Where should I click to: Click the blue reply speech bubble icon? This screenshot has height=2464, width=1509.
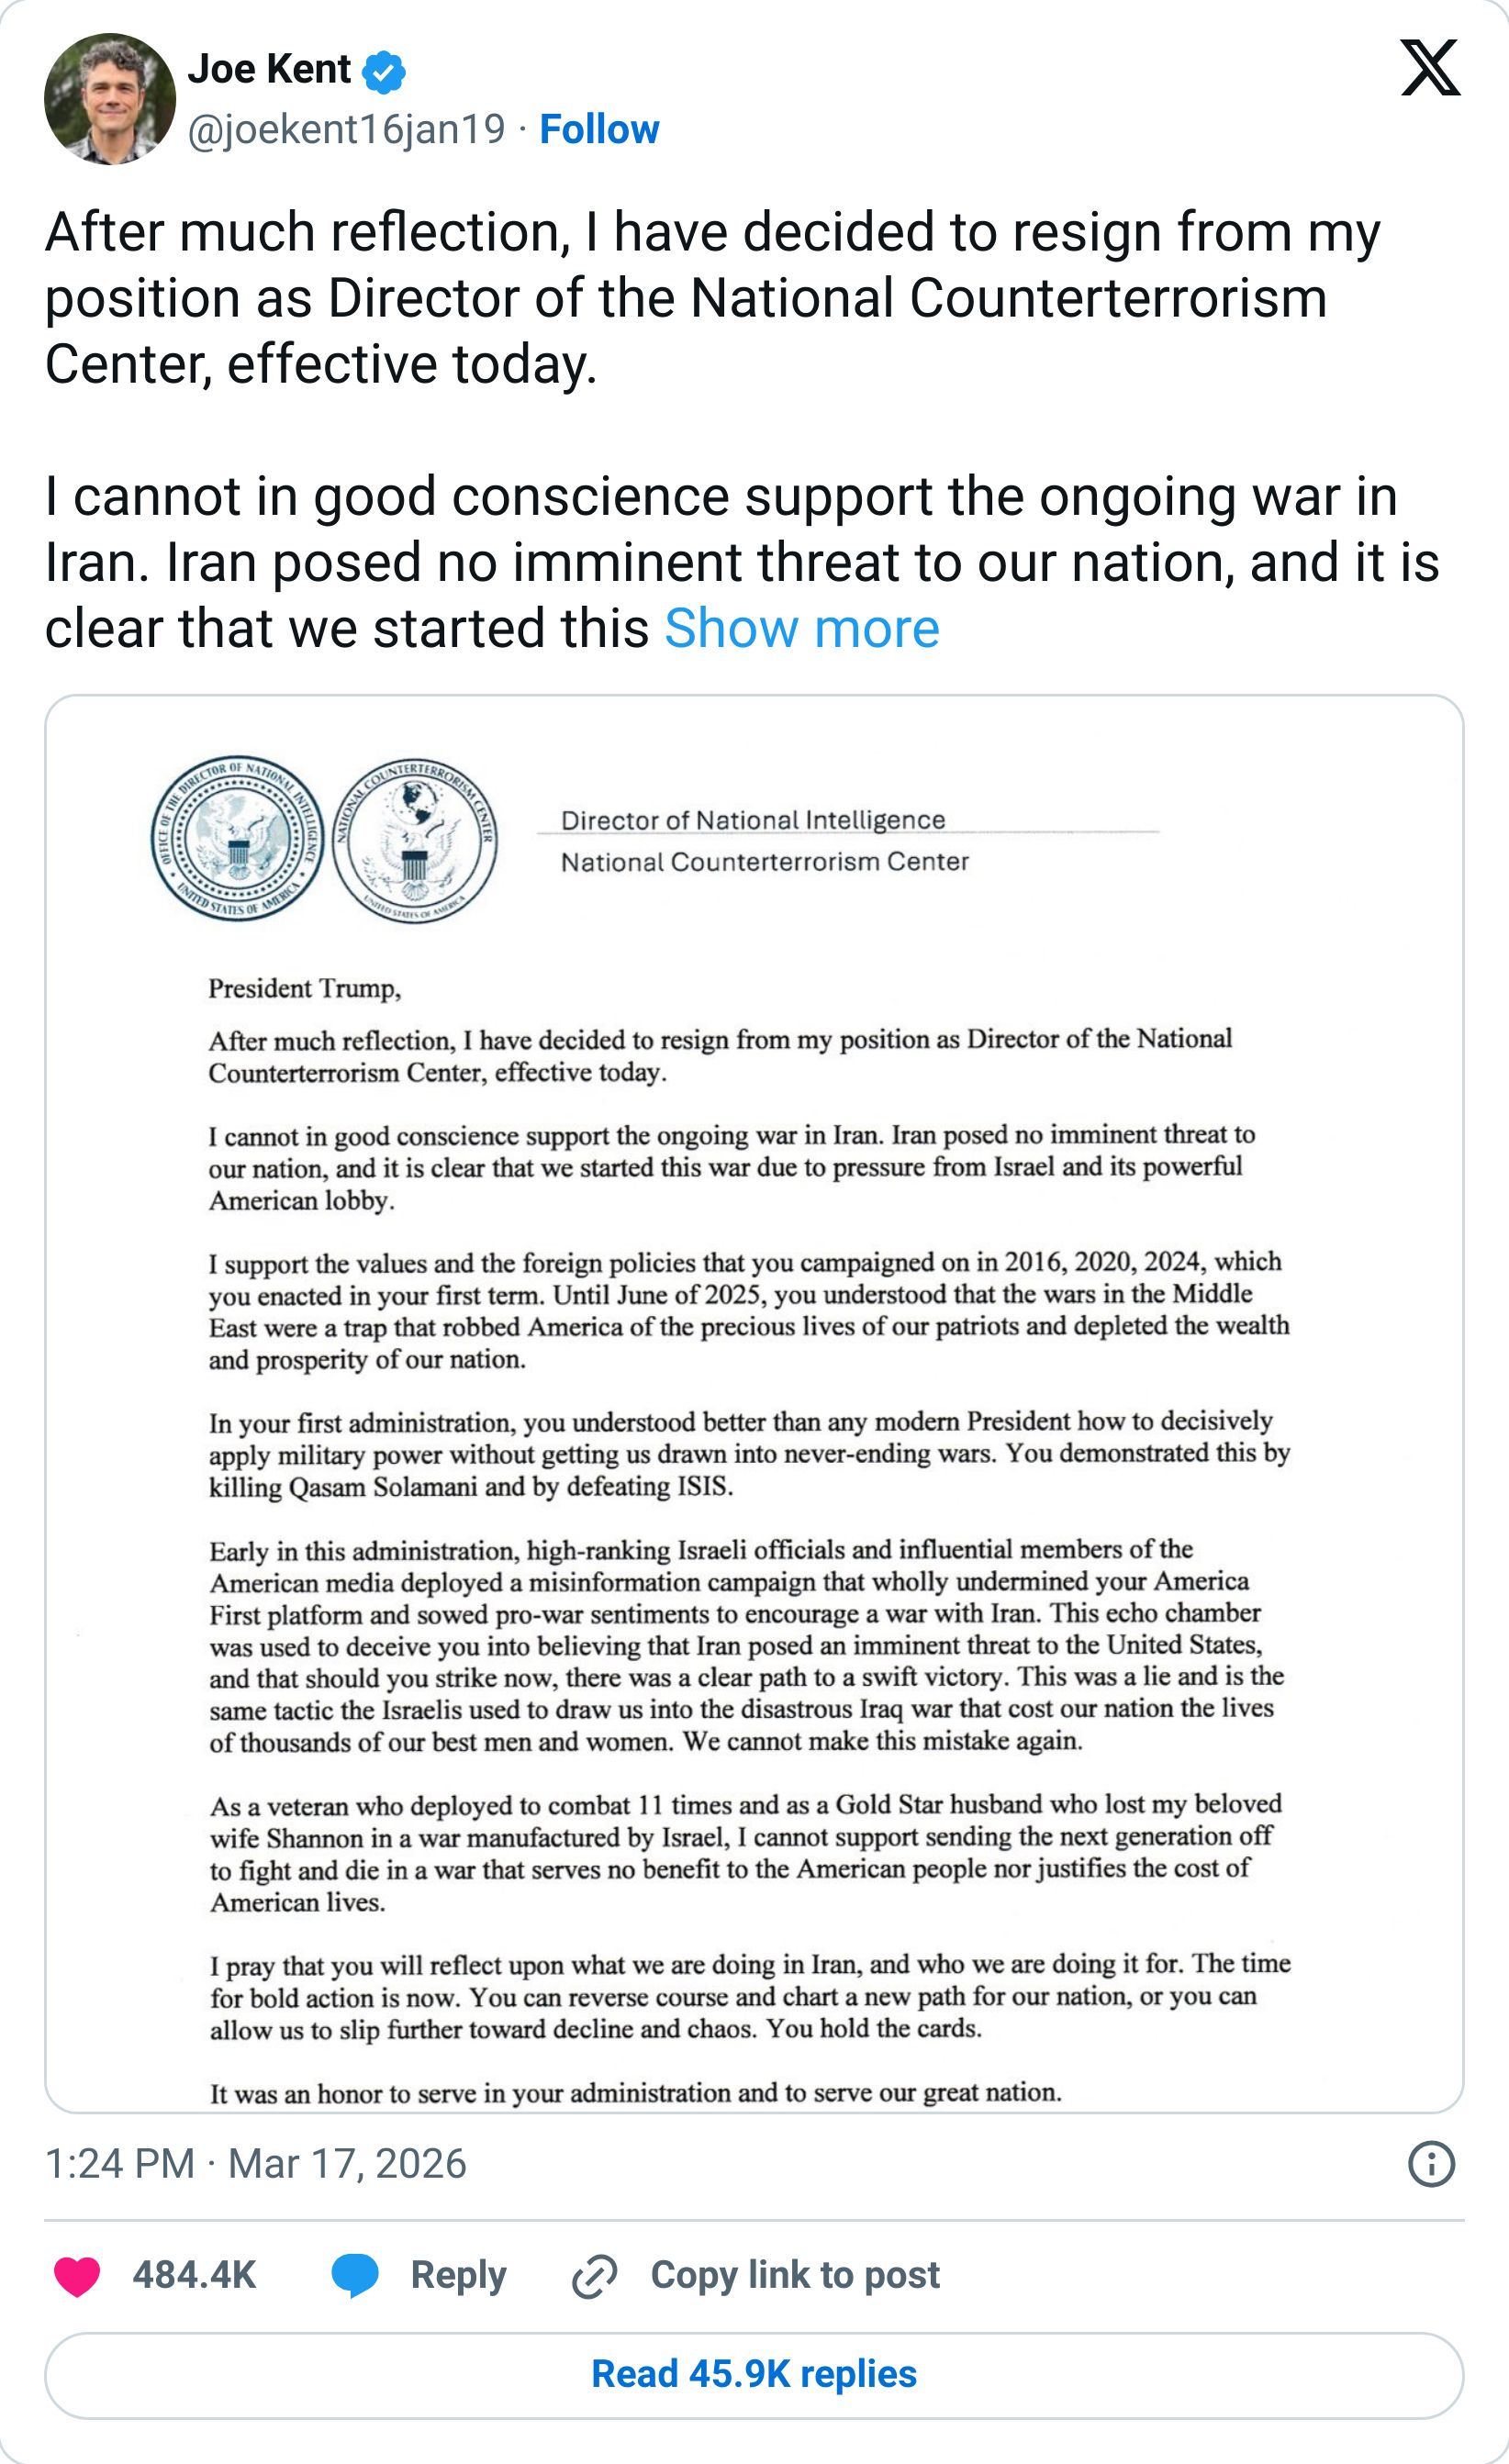355,2276
